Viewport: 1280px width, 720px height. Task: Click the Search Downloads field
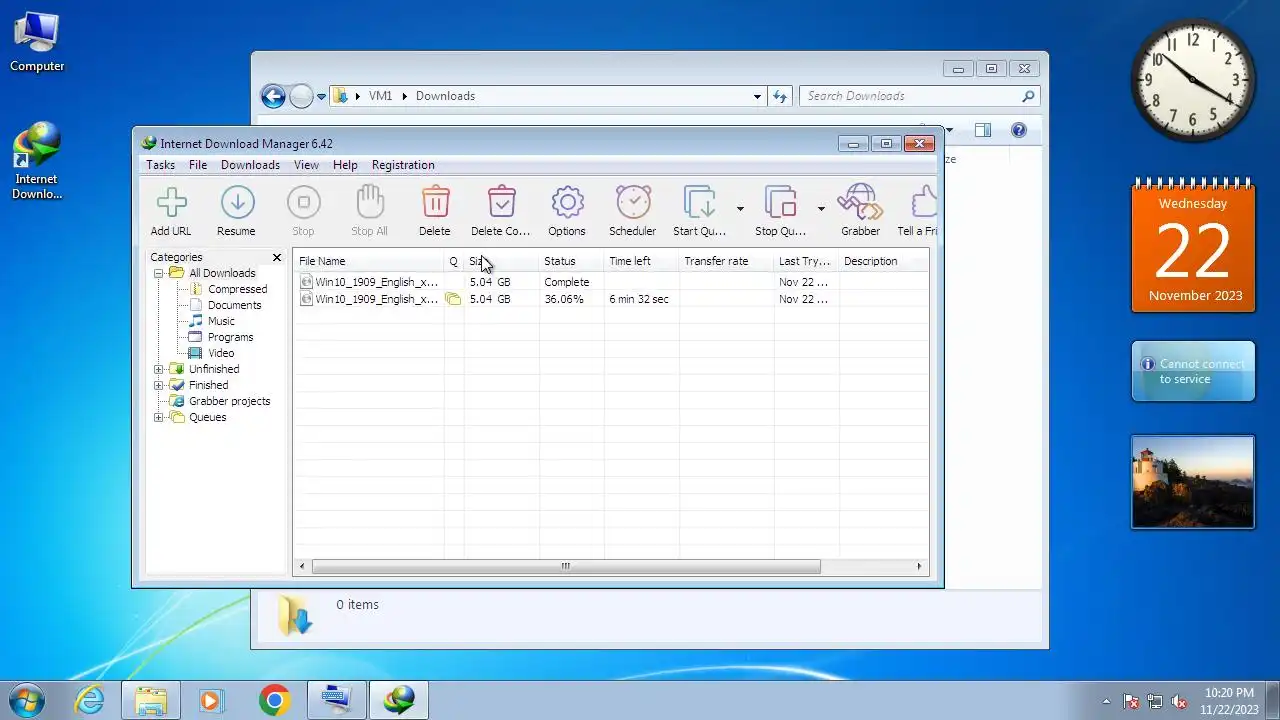(919, 96)
